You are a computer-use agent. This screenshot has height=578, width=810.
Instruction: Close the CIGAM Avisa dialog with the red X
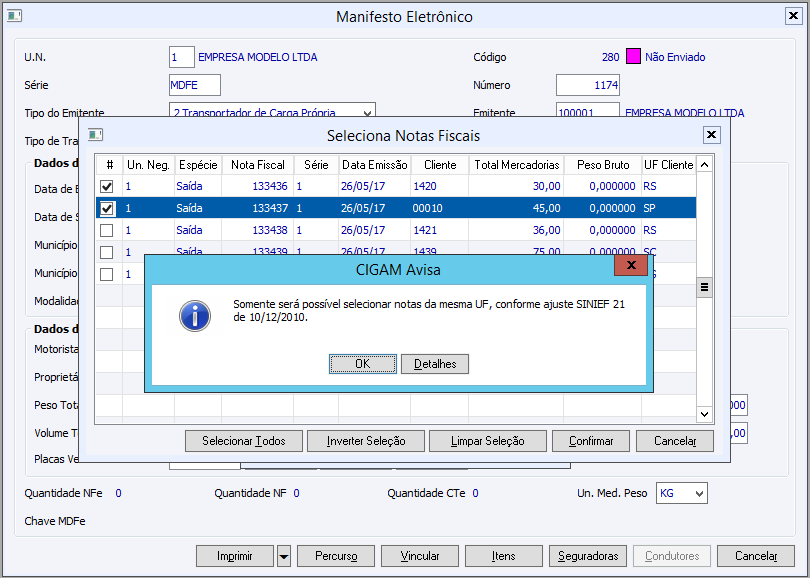click(x=631, y=265)
